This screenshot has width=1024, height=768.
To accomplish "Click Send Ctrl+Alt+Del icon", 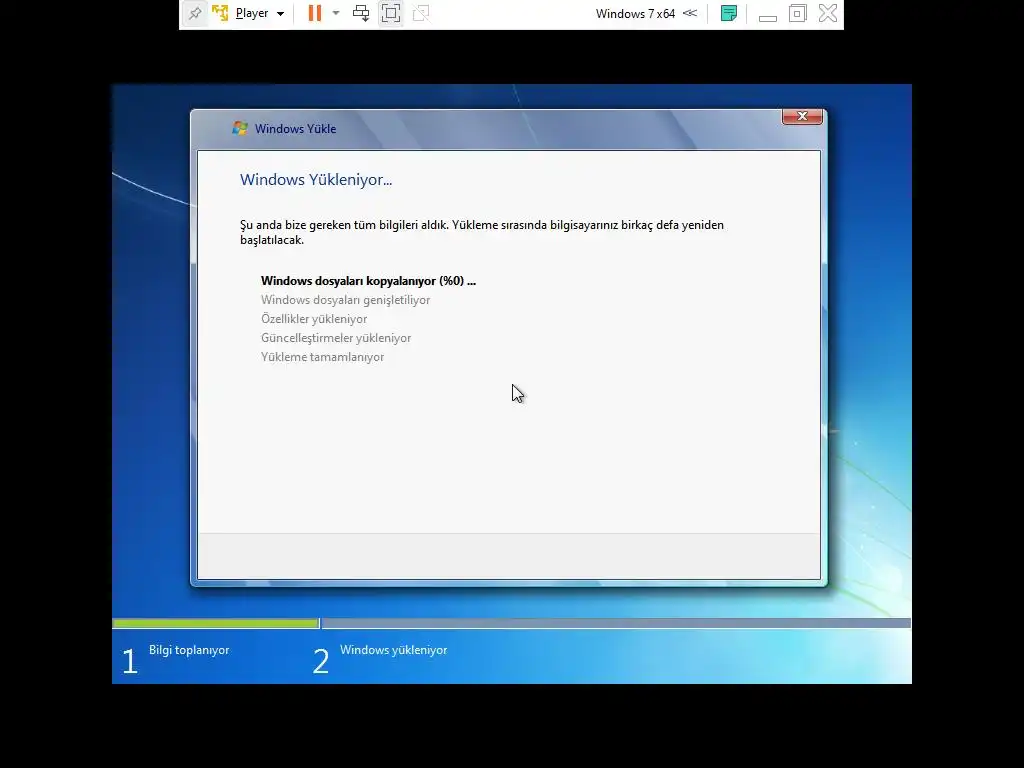I will 360,13.
